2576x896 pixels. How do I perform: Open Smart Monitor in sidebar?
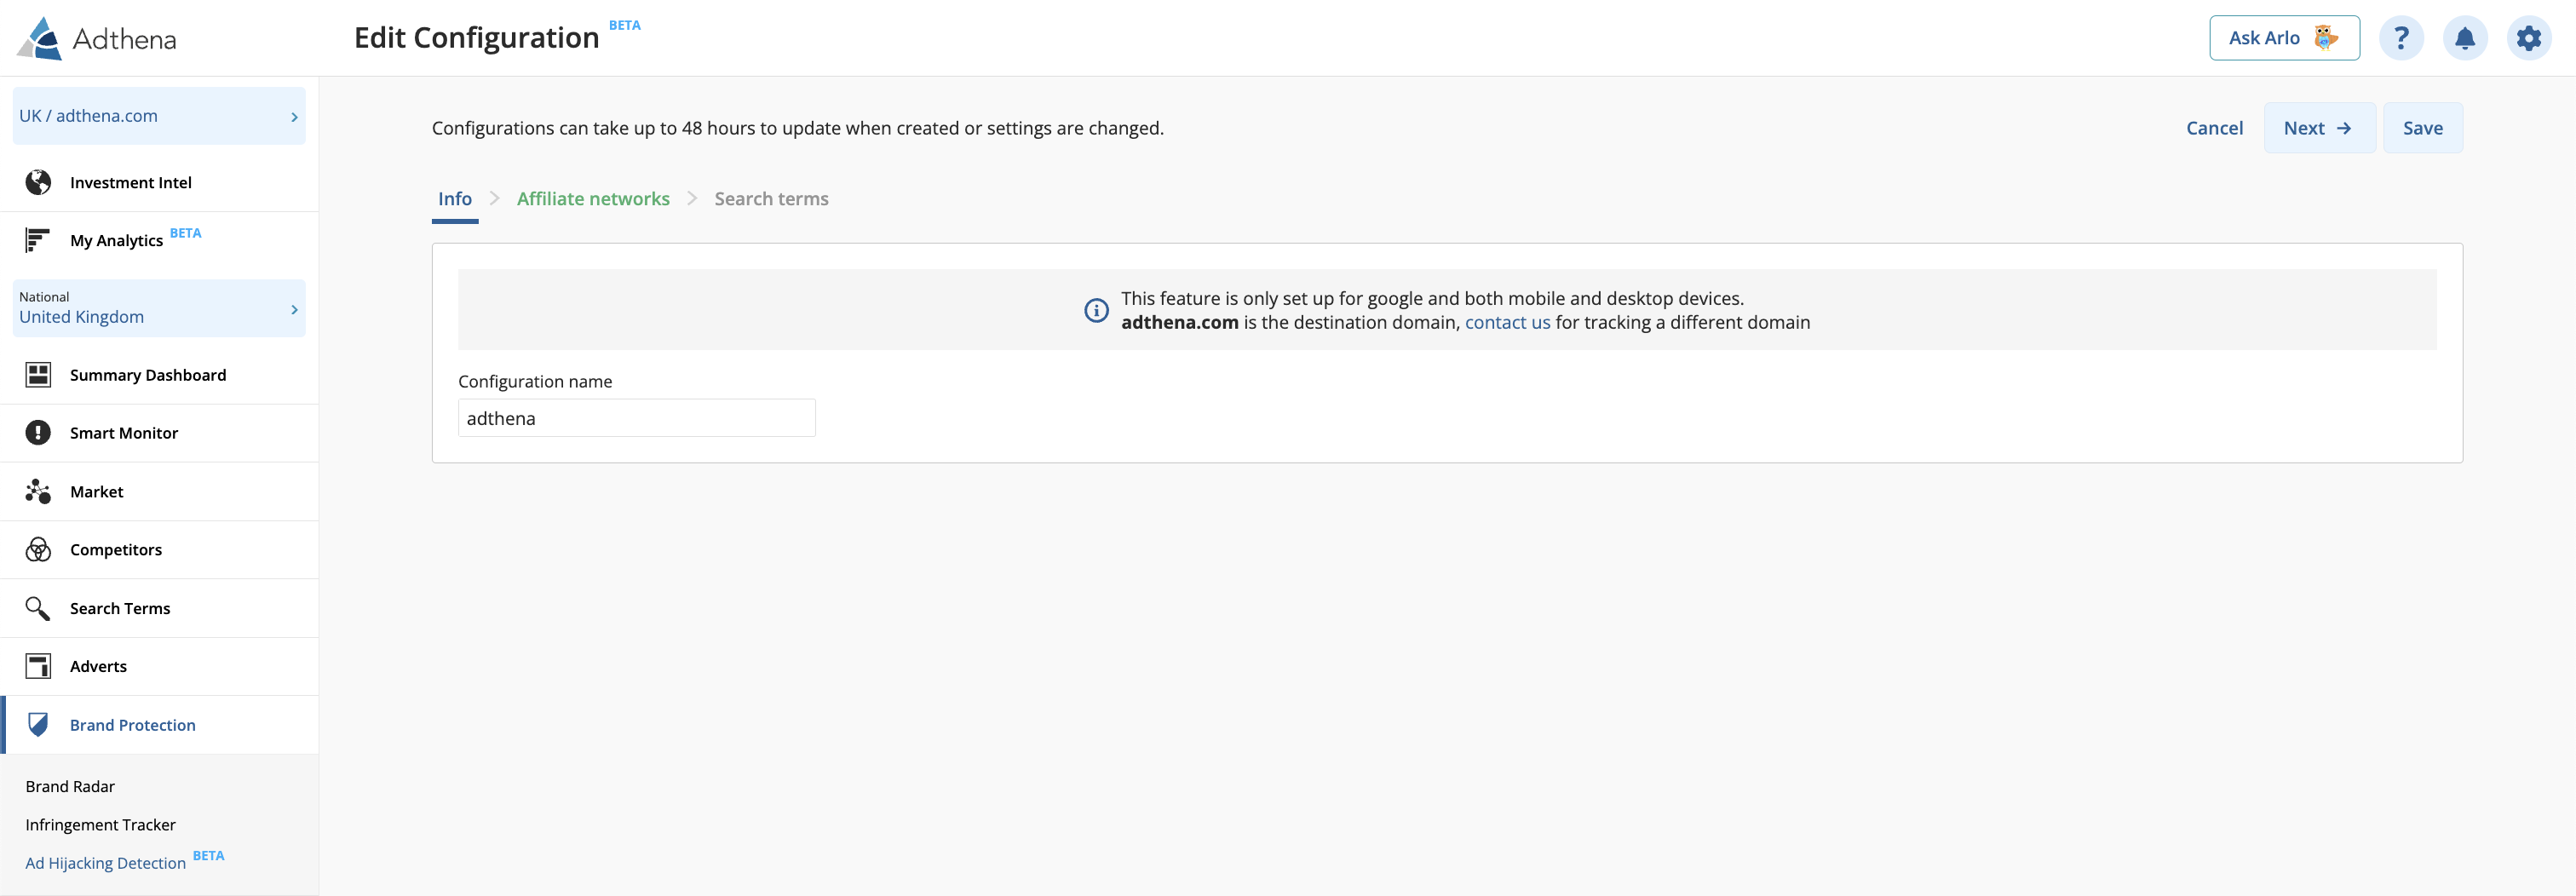pyautogui.click(x=160, y=433)
